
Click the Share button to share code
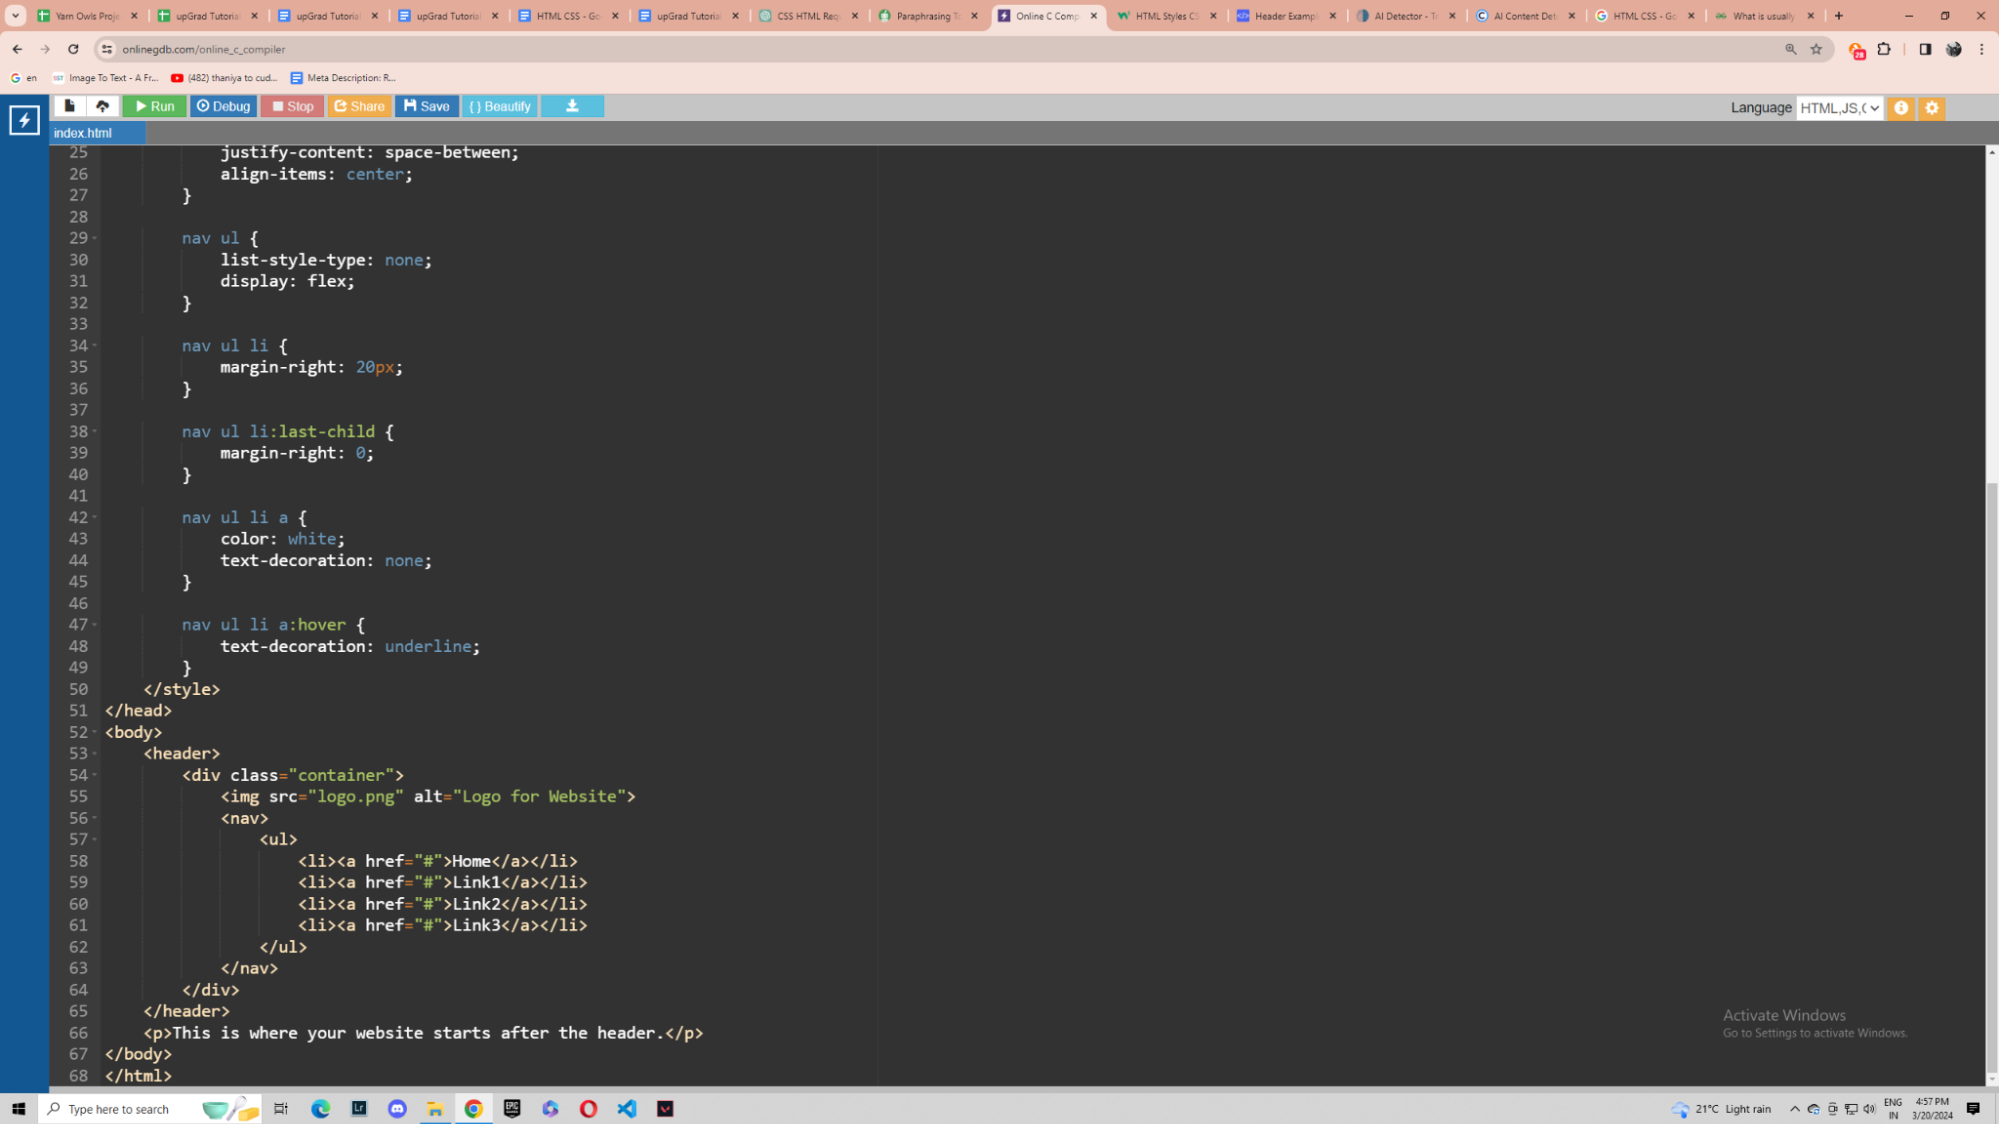pos(361,106)
